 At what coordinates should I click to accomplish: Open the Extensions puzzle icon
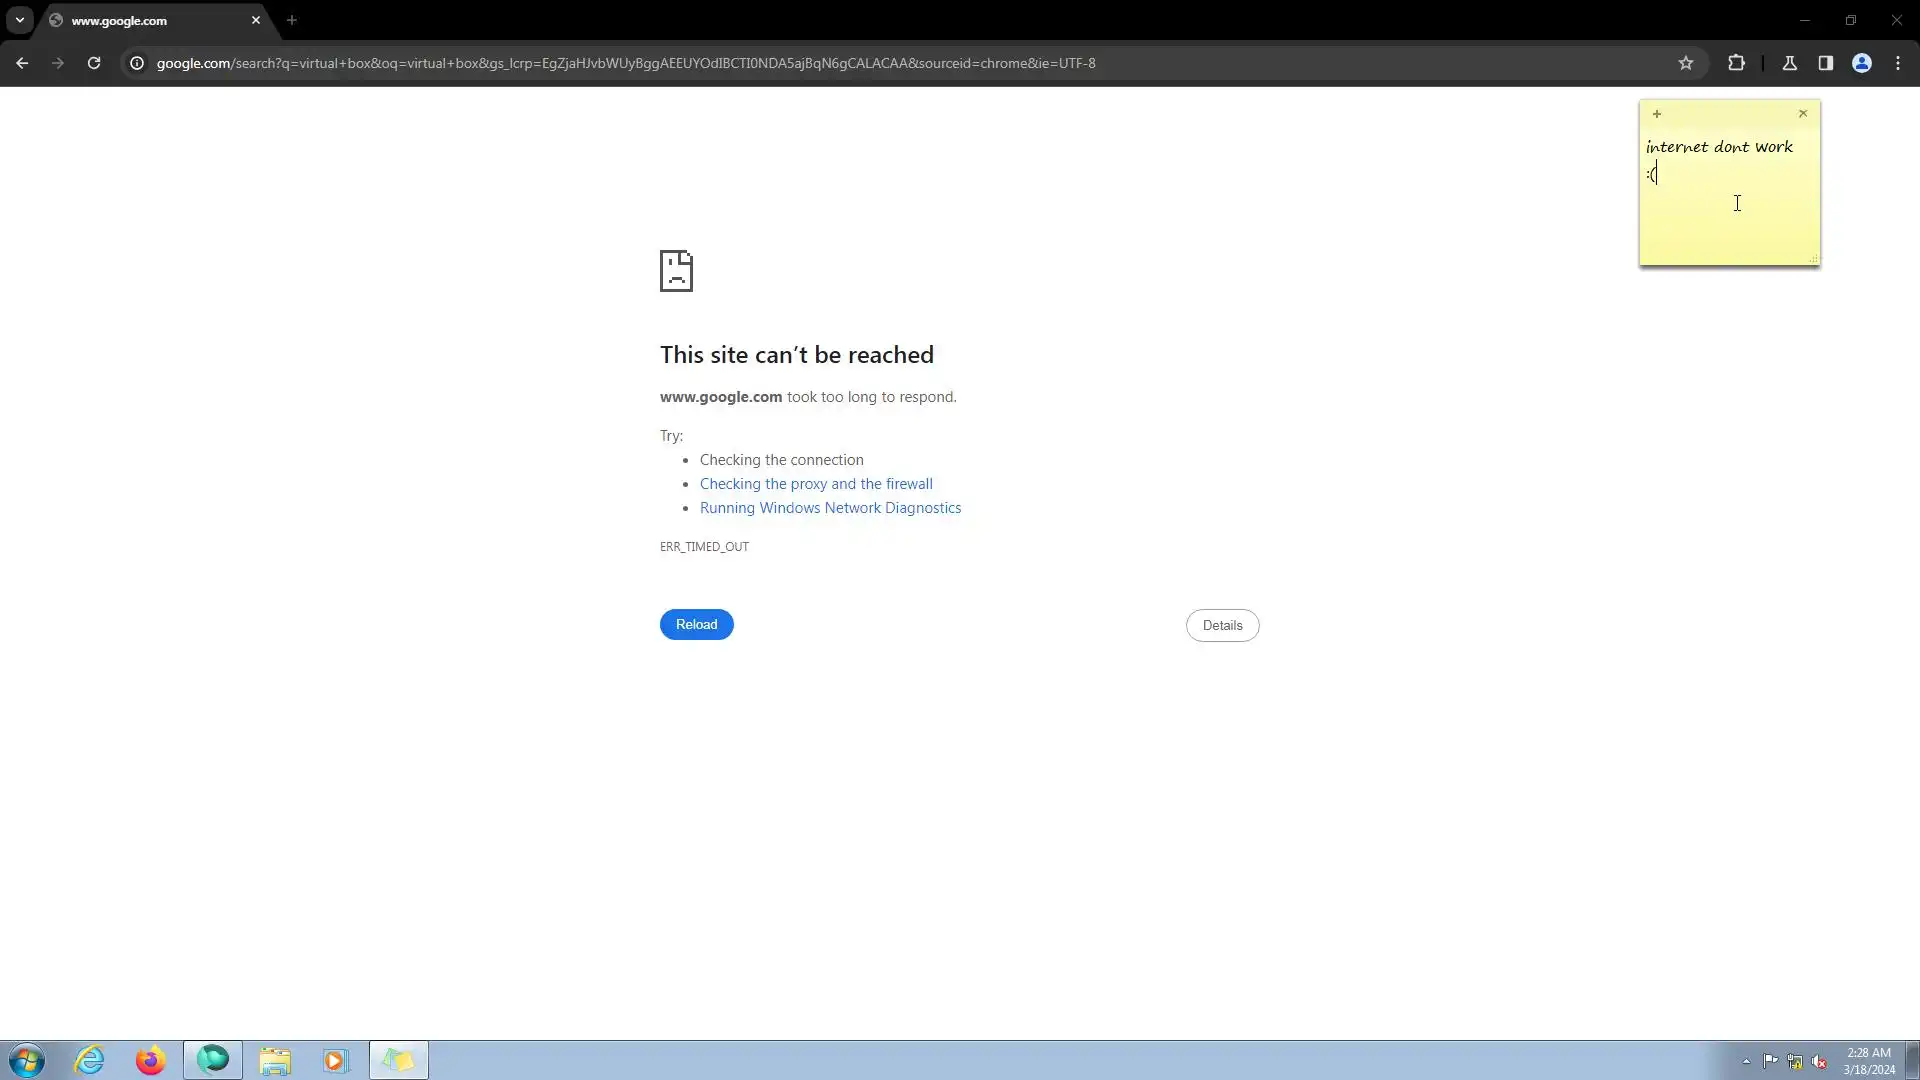click(x=1736, y=63)
